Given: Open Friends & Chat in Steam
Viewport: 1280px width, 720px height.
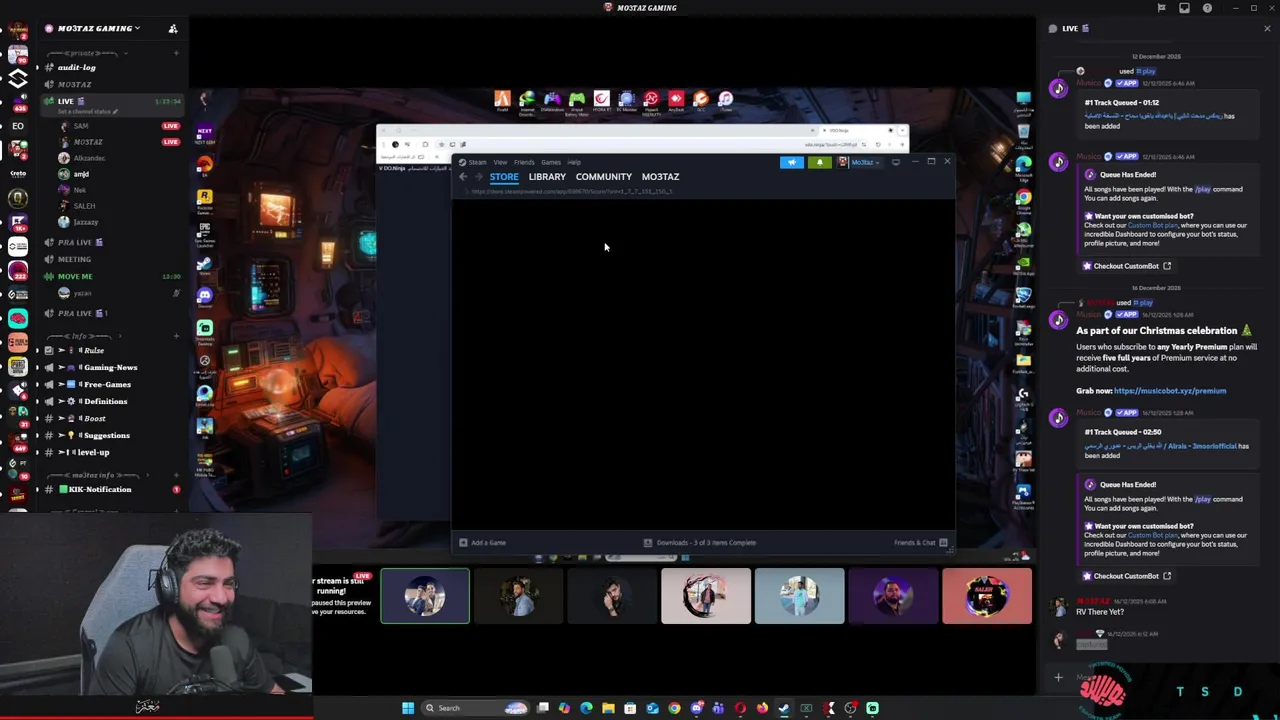Looking at the screenshot, I should (921, 543).
